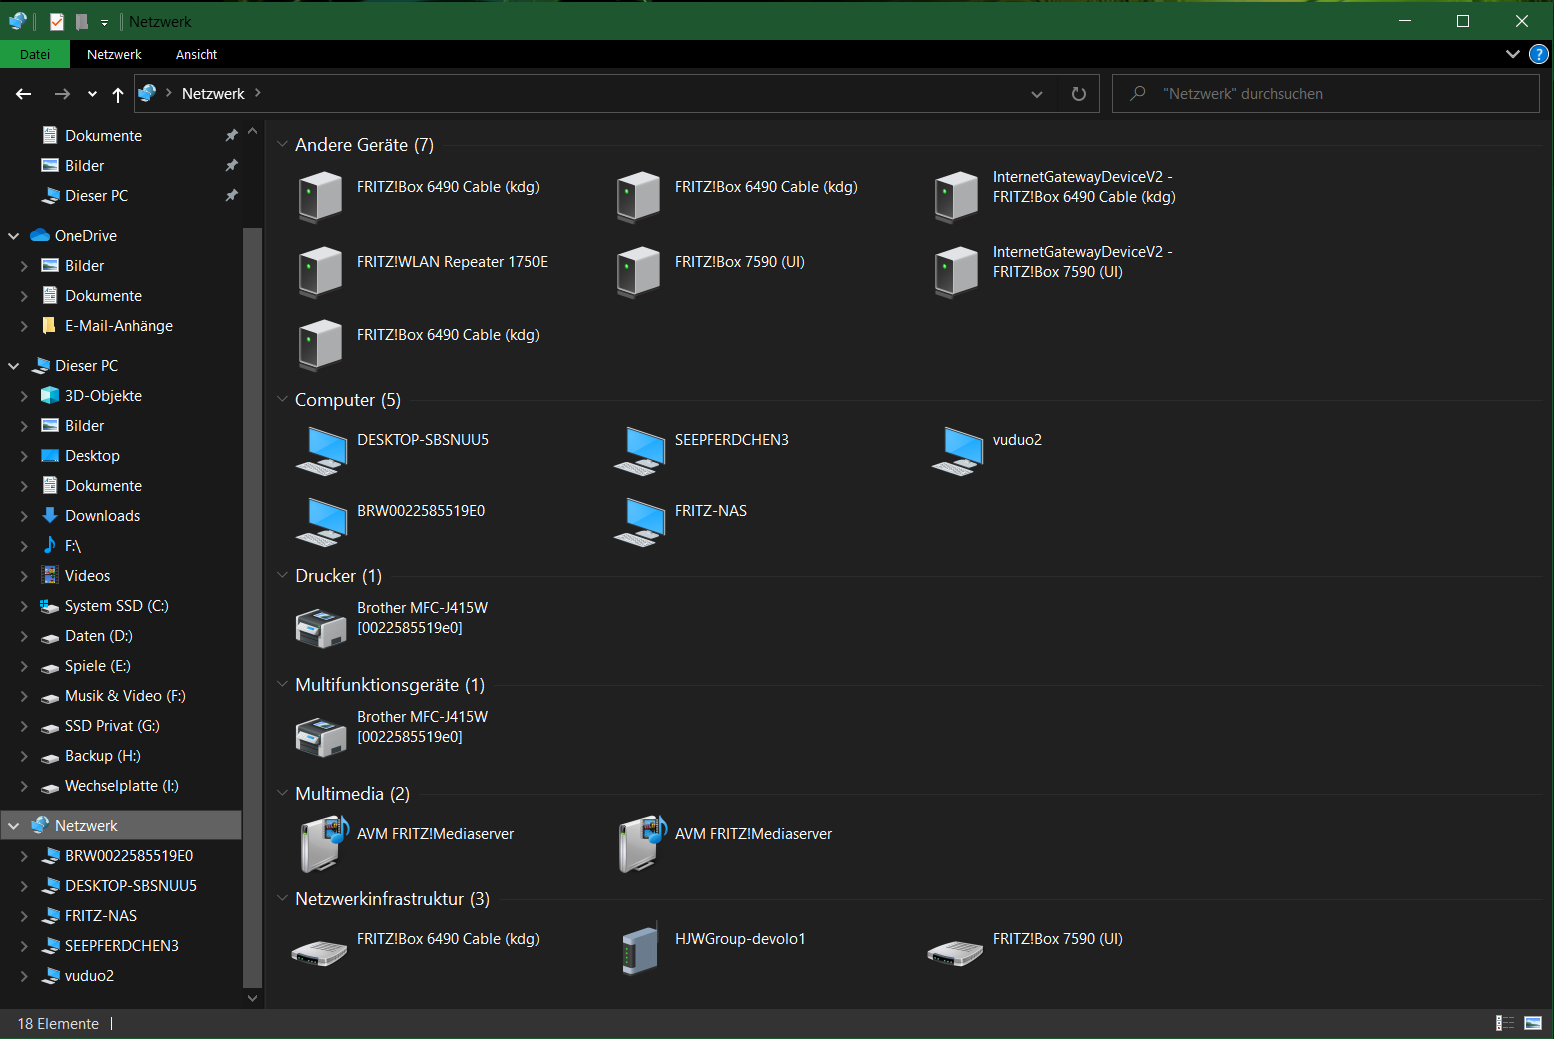Open OneDrive in the navigation pane
This screenshot has width=1554, height=1039.
(86, 236)
